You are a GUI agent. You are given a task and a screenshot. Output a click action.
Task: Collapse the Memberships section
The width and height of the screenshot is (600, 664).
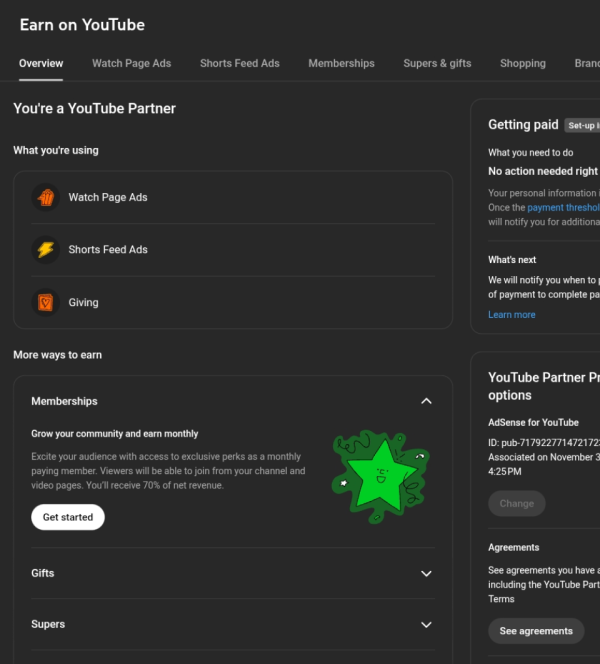pos(426,401)
